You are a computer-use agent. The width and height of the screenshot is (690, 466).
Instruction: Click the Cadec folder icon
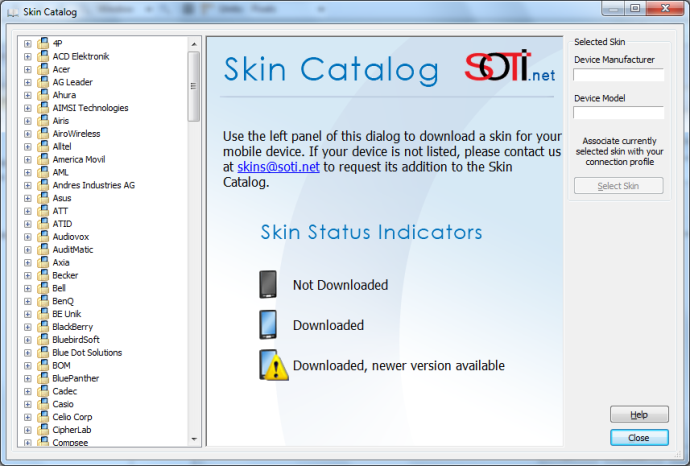[43, 391]
